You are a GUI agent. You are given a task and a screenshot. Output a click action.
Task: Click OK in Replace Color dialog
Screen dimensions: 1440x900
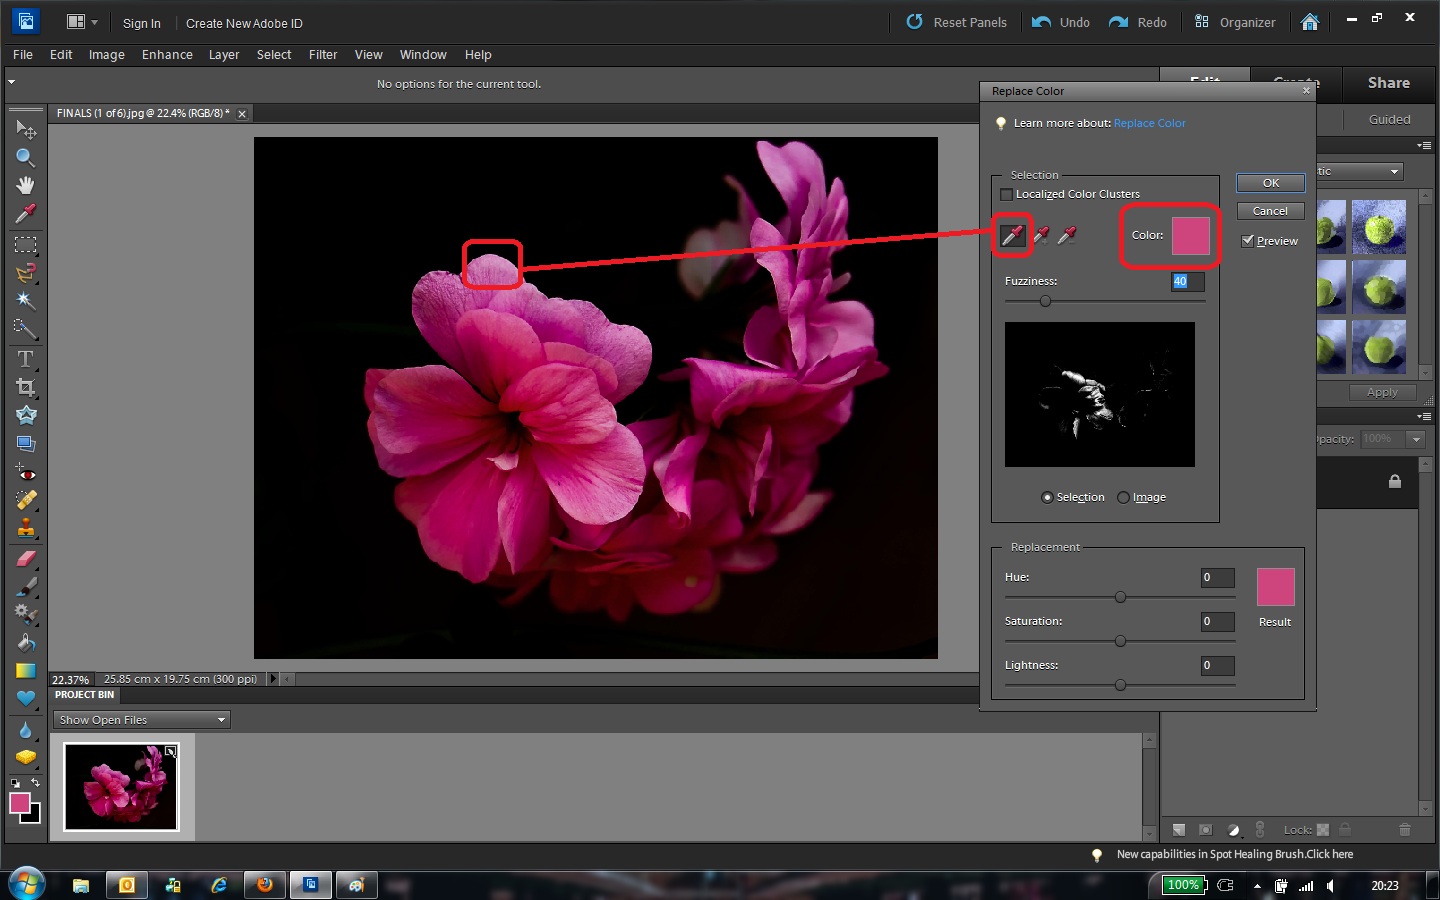(x=1270, y=183)
